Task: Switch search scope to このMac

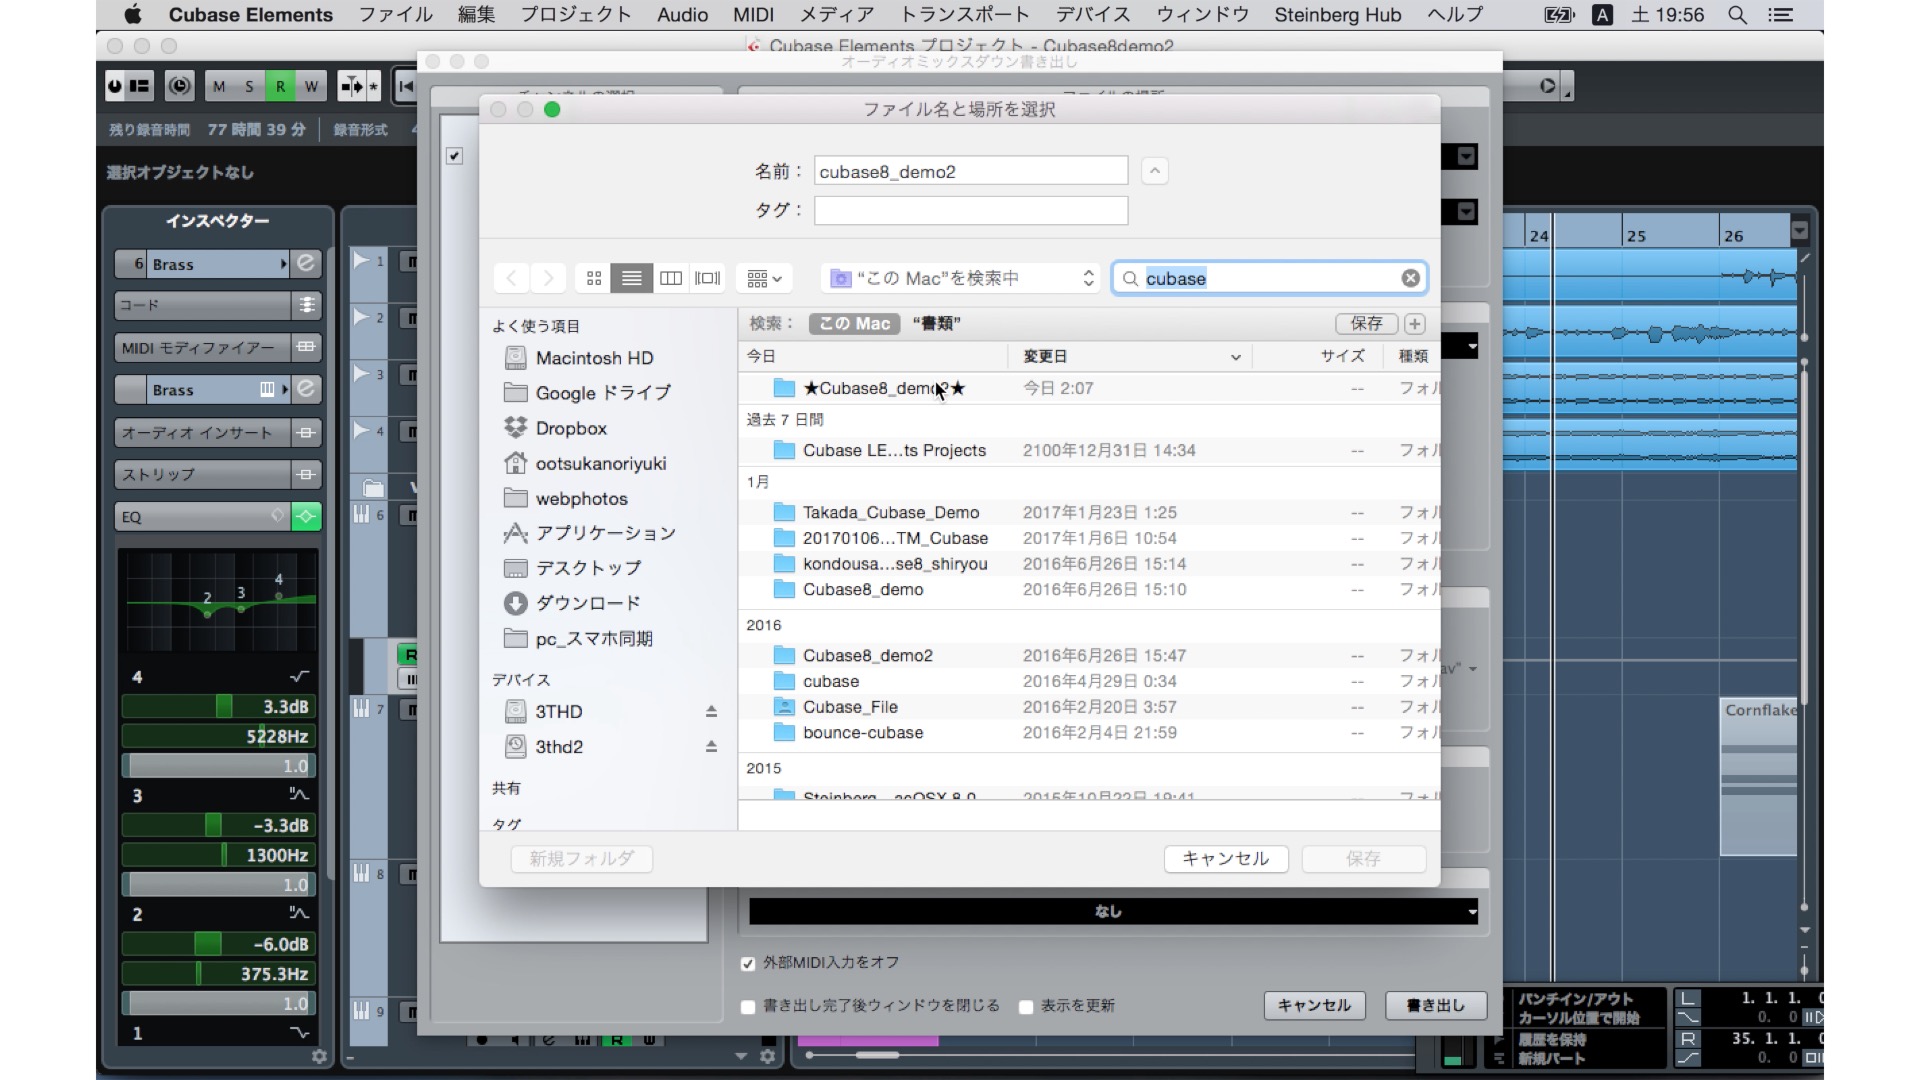Action: point(853,324)
